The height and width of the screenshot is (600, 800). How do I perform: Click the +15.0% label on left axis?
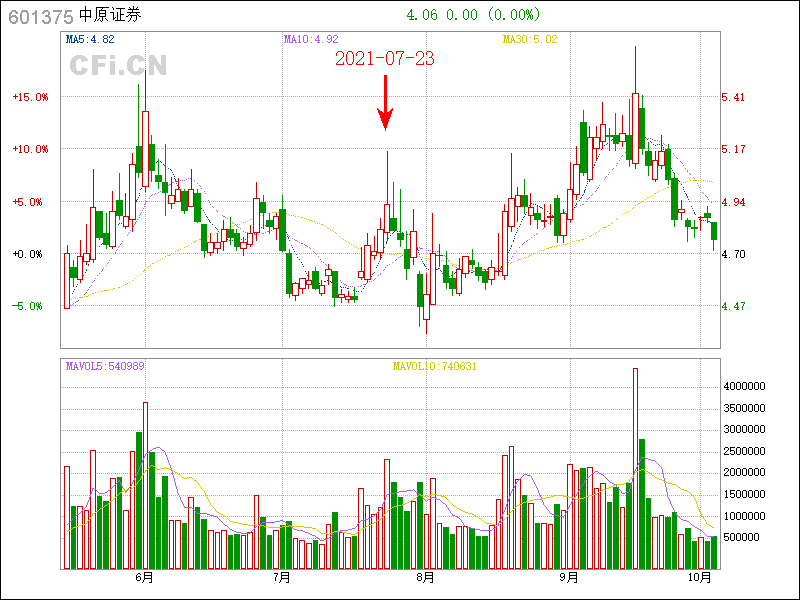pos(30,97)
